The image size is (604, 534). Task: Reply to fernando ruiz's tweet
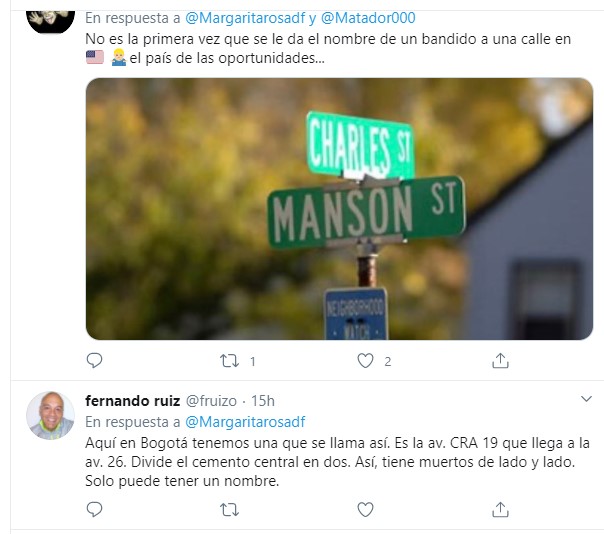click(94, 509)
